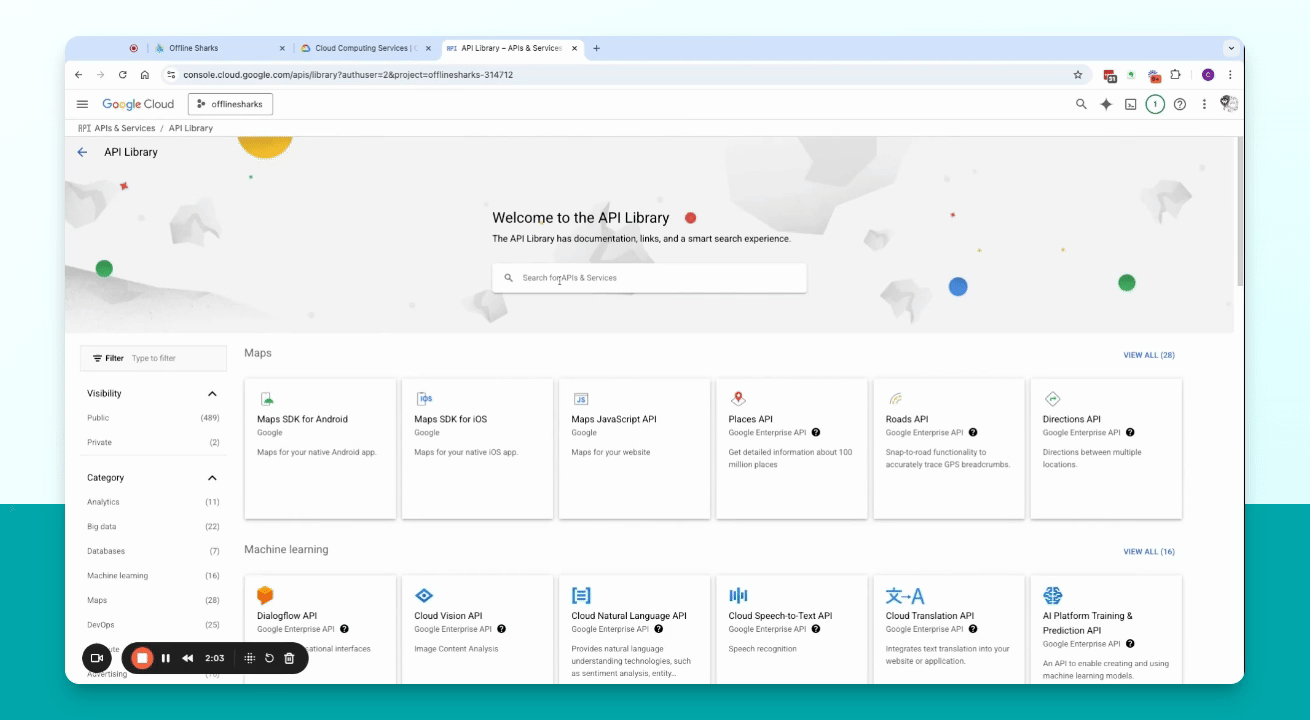
Task: Restart recording with circular arrow
Action: pos(269,658)
